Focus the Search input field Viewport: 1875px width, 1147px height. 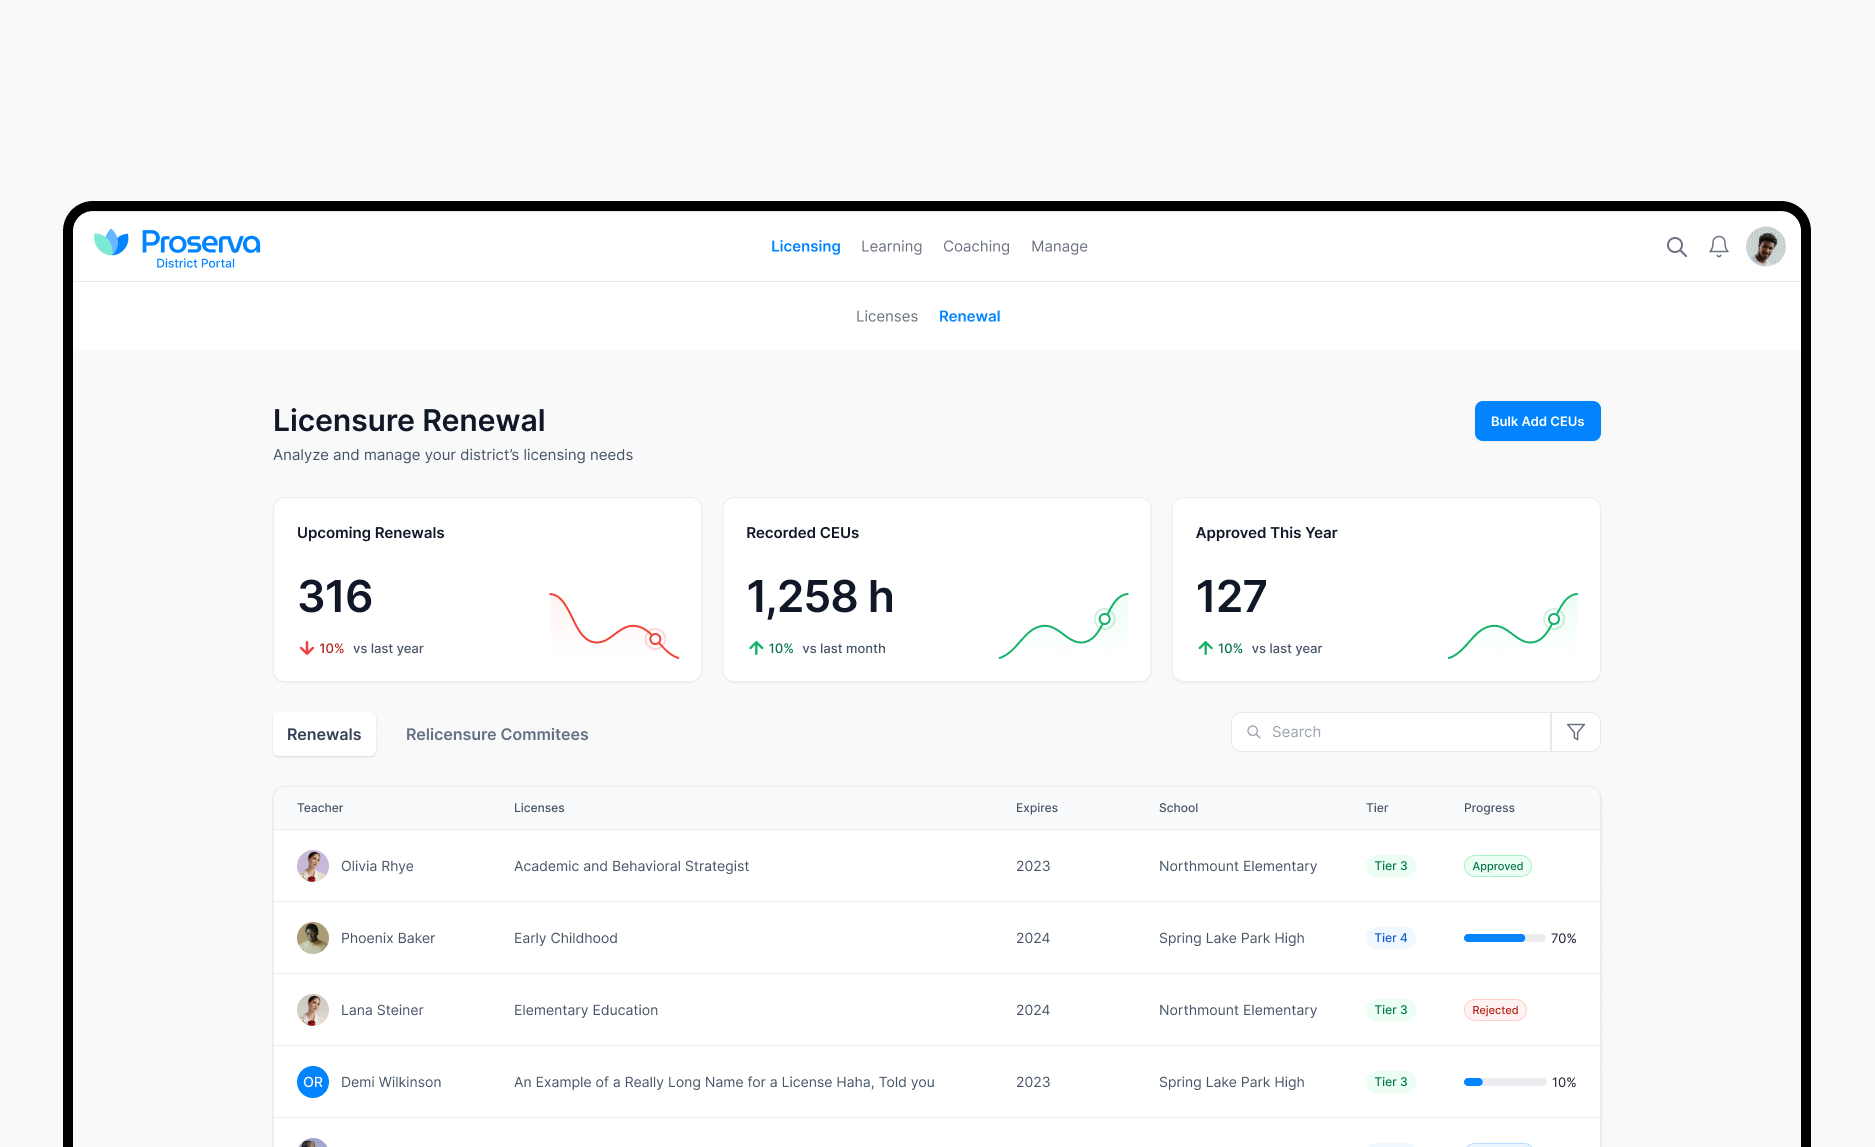coord(1391,732)
